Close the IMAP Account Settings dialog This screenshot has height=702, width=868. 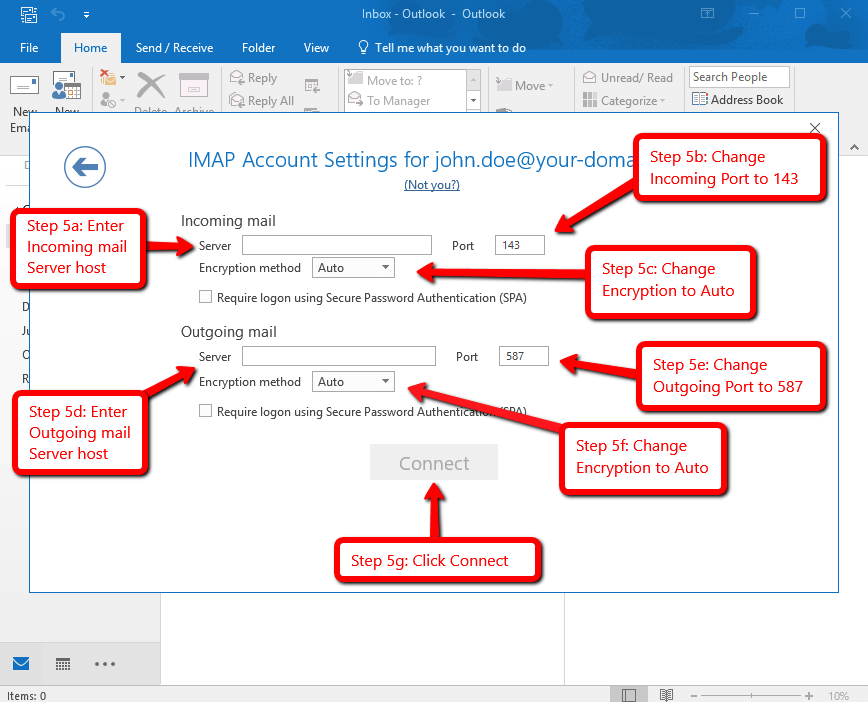[x=814, y=128]
